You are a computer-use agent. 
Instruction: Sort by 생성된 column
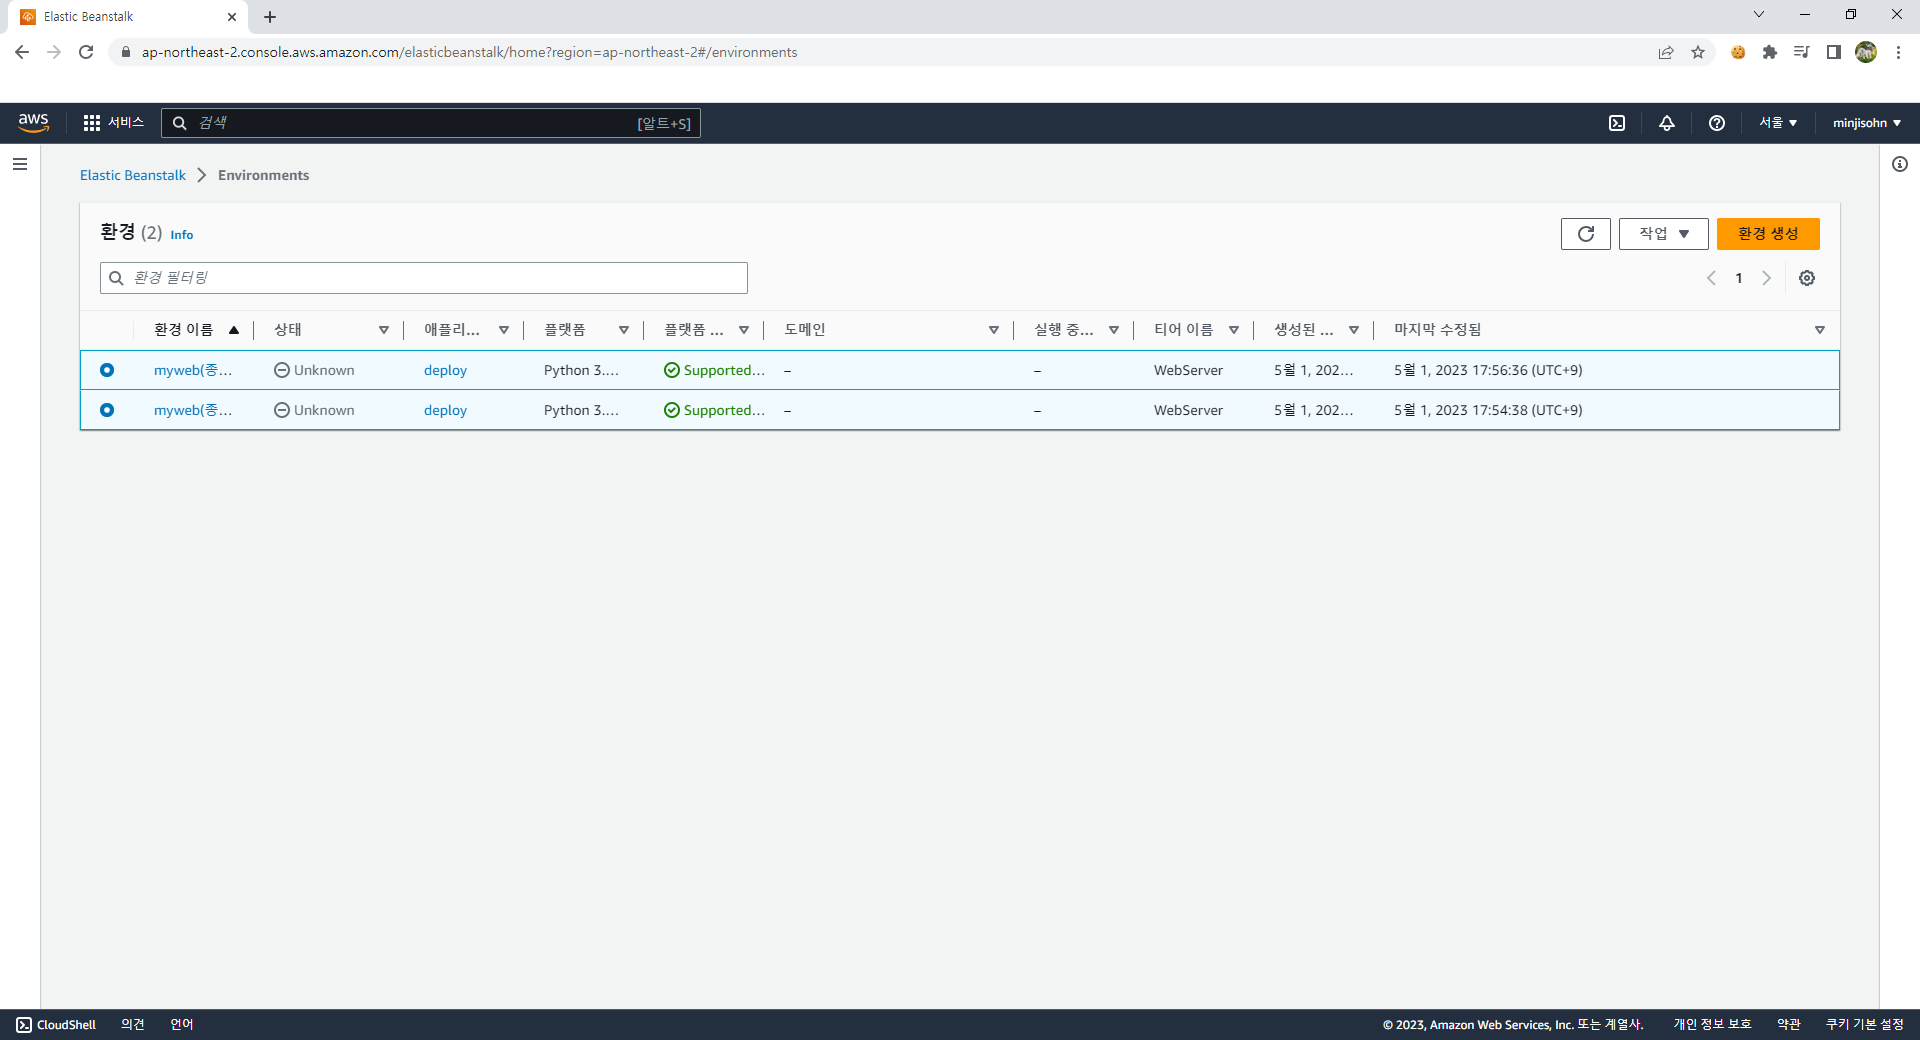click(1316, 330)
